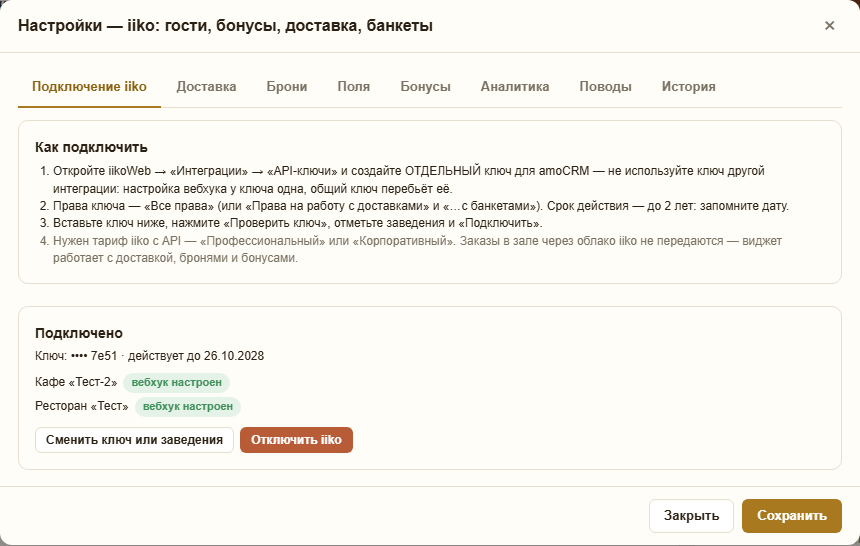Click the key line ending in 7e51
This screenshot has height=546, width=860.
pos(150,356)
